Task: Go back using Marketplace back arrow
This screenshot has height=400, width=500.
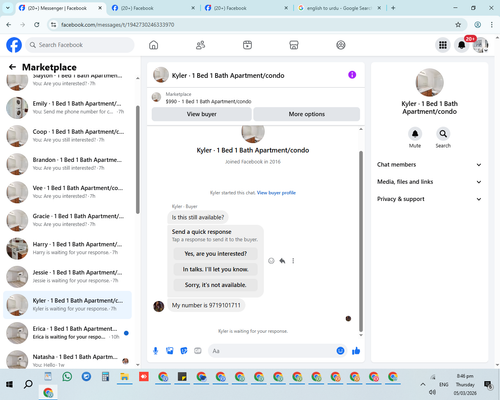Action: click(12, 67)
